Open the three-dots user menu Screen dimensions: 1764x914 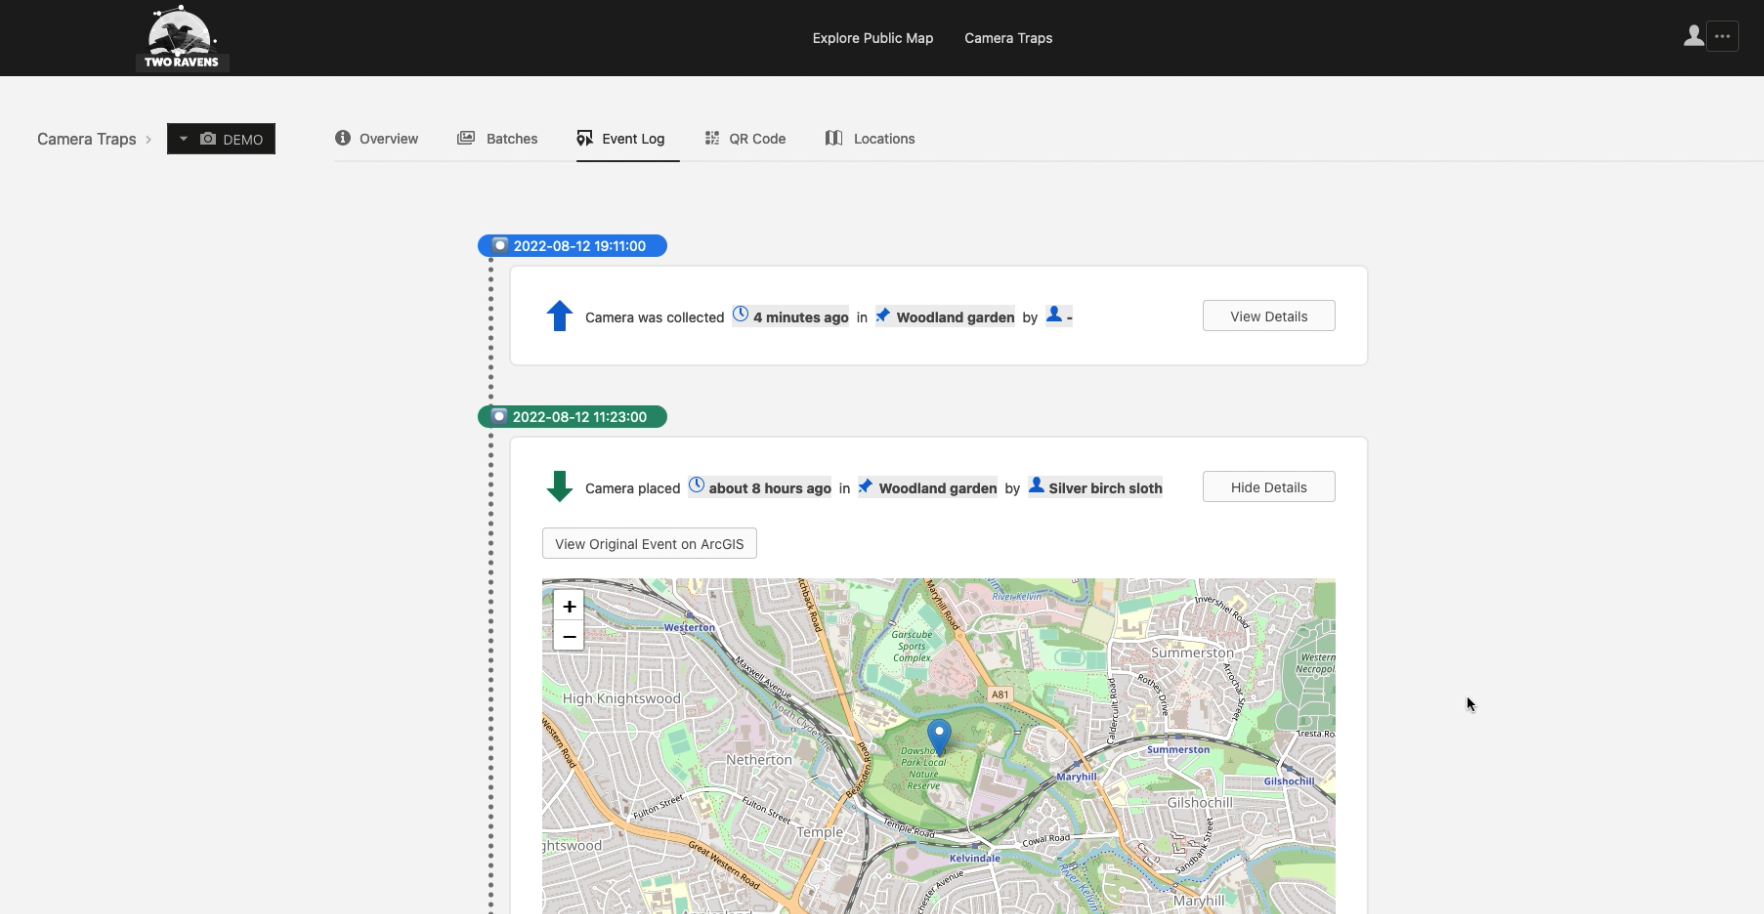tap(1722, 36)
